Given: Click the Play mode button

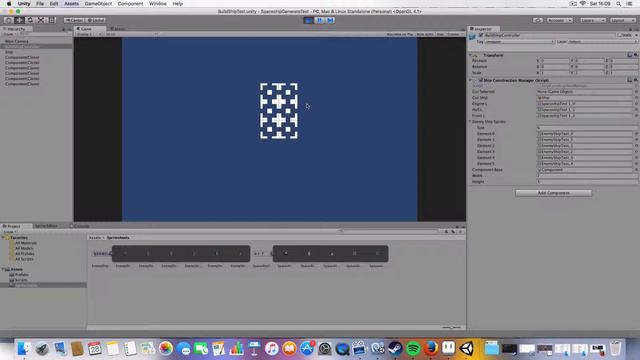Looking at the screenshot, I should 309,20.
